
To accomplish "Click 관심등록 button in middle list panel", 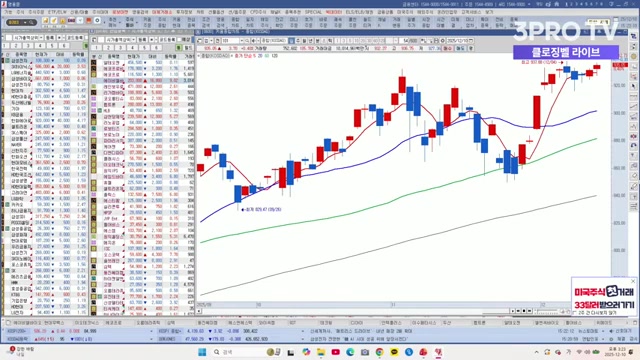I will [167, 40].
